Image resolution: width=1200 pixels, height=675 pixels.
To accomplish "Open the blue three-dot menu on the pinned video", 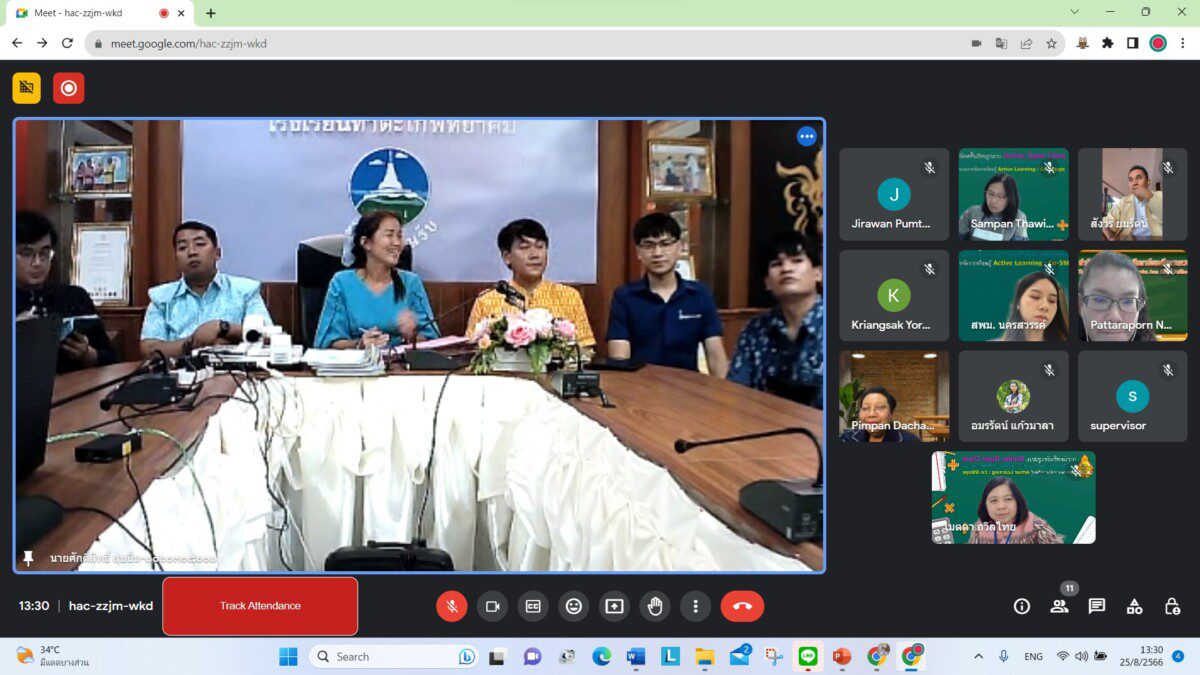I will (806, 137).
